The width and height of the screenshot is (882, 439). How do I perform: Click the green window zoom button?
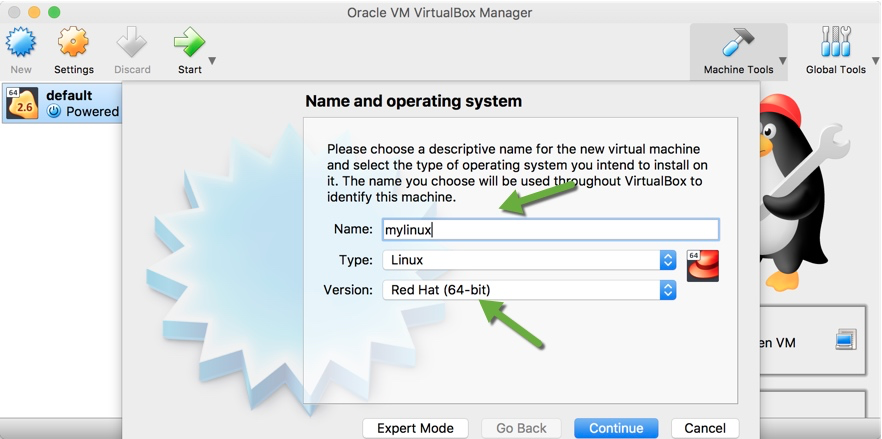[x=54, y=12]
